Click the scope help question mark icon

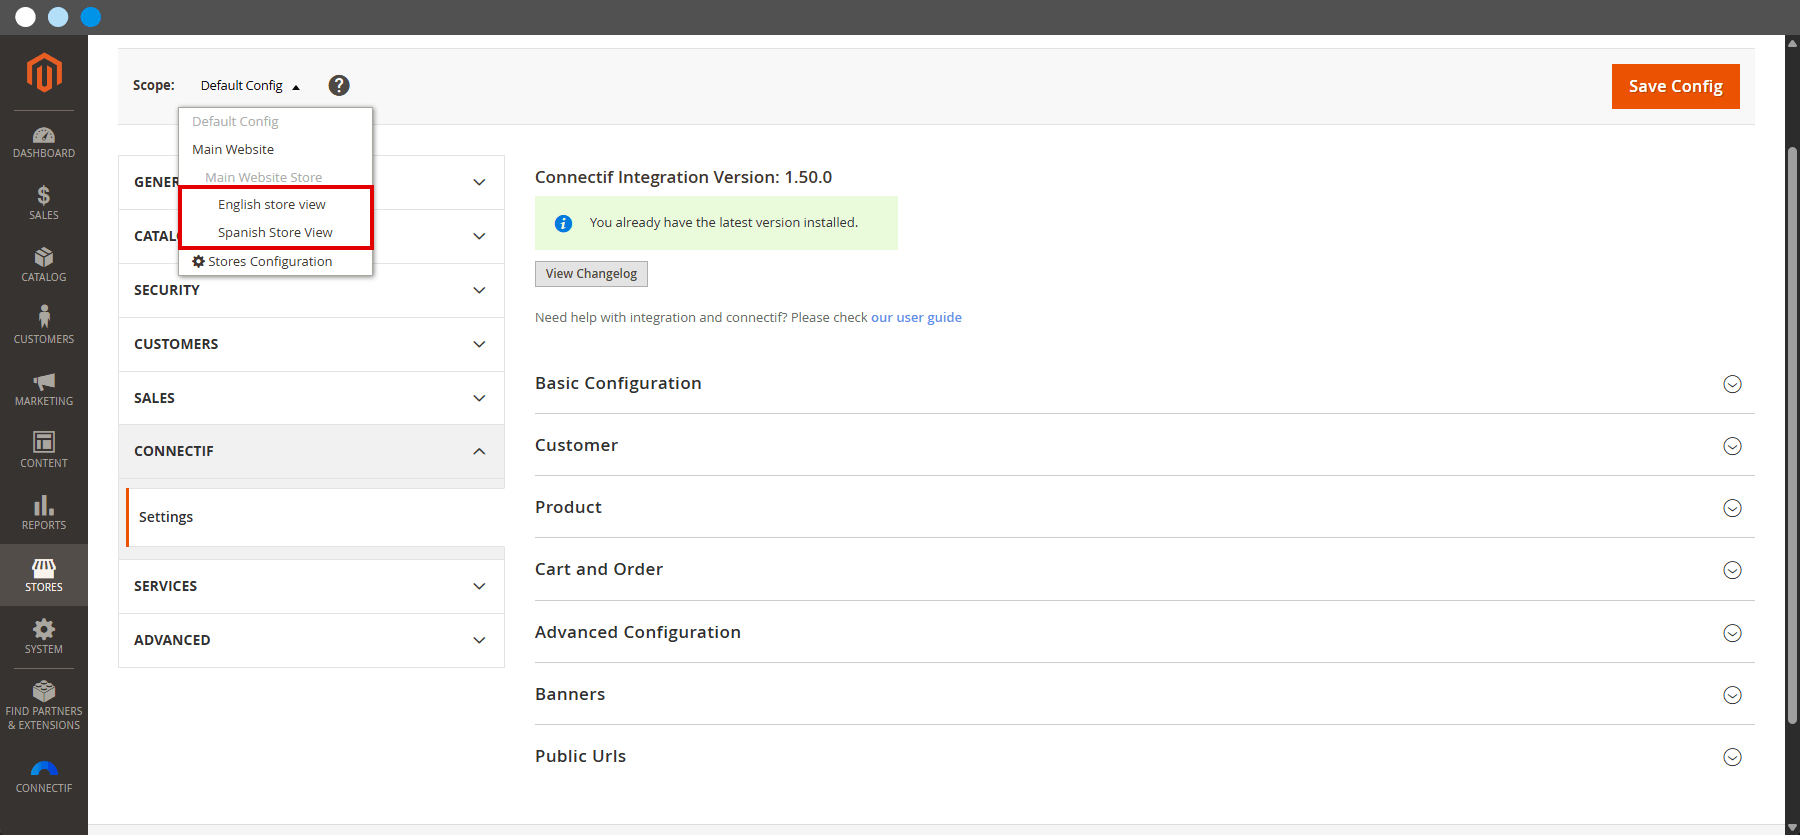339,85
